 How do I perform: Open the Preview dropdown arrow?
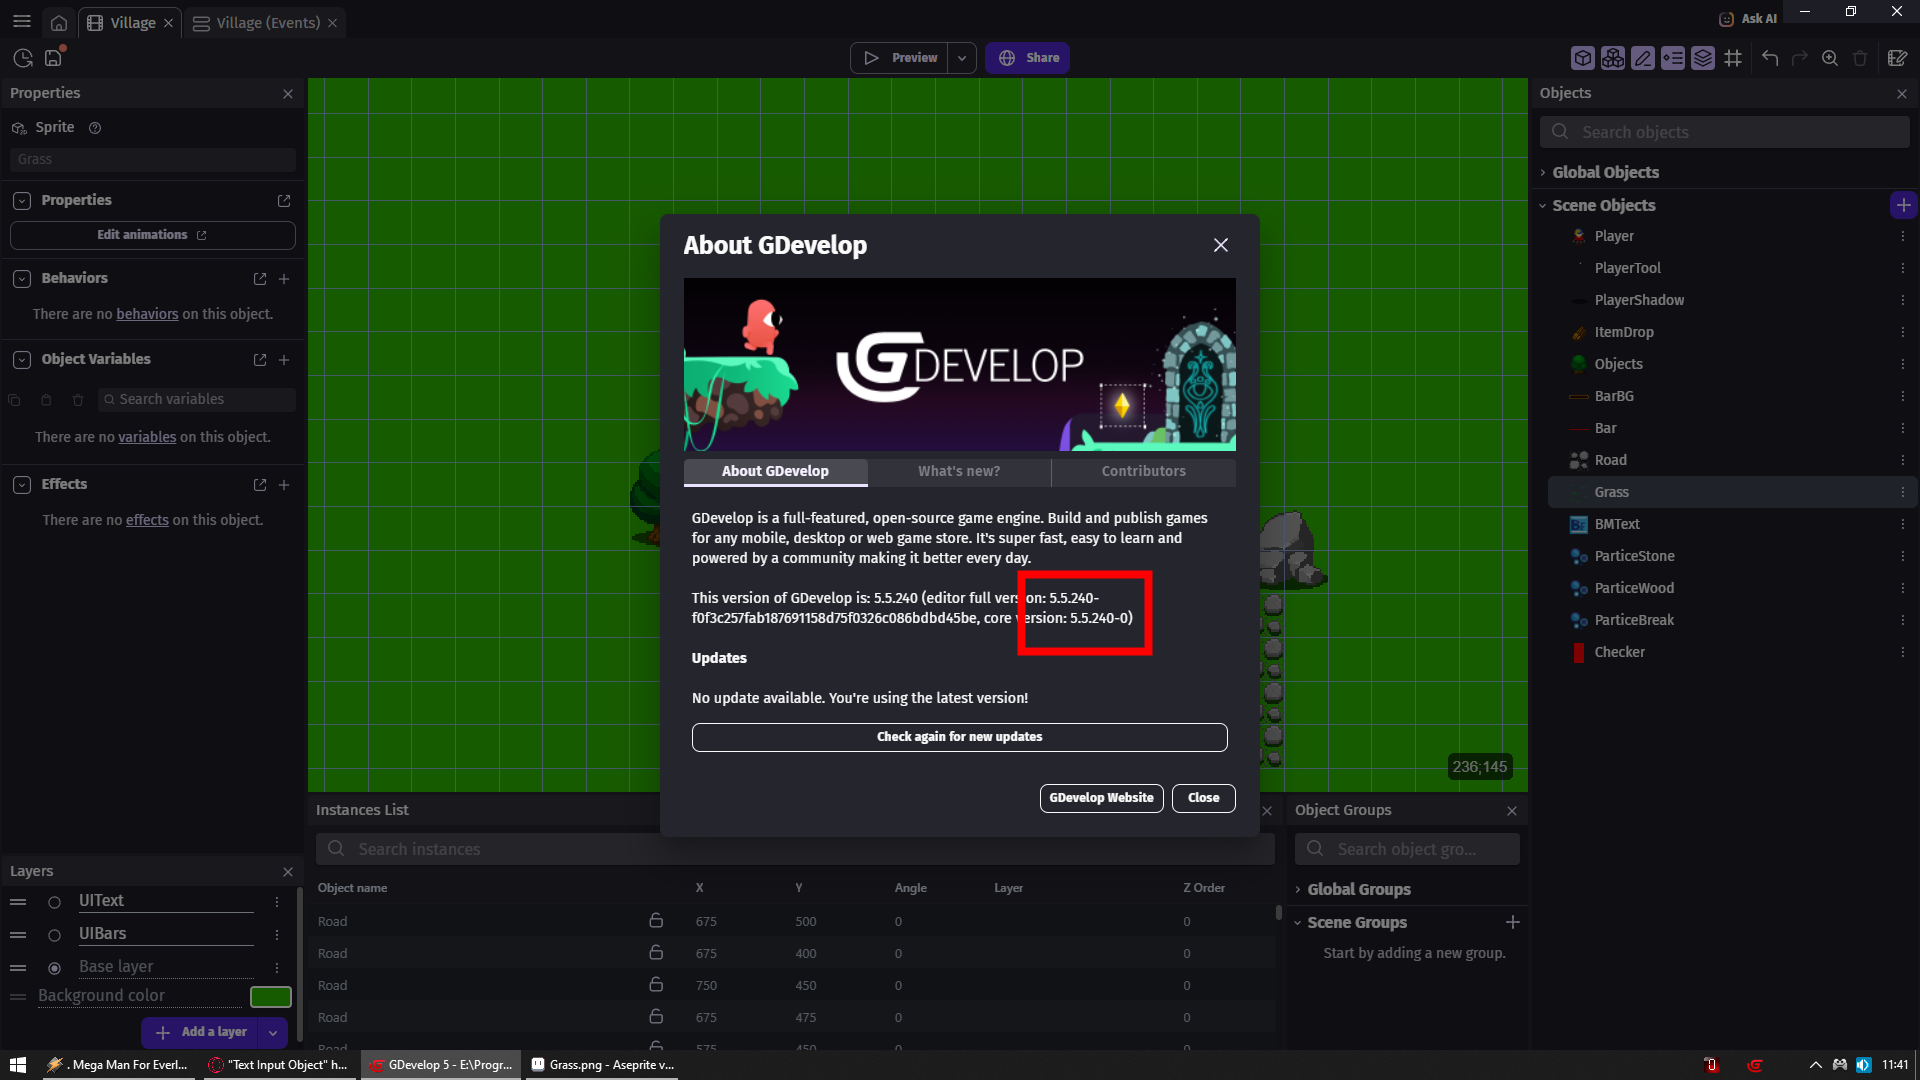[x=962, y=57]
